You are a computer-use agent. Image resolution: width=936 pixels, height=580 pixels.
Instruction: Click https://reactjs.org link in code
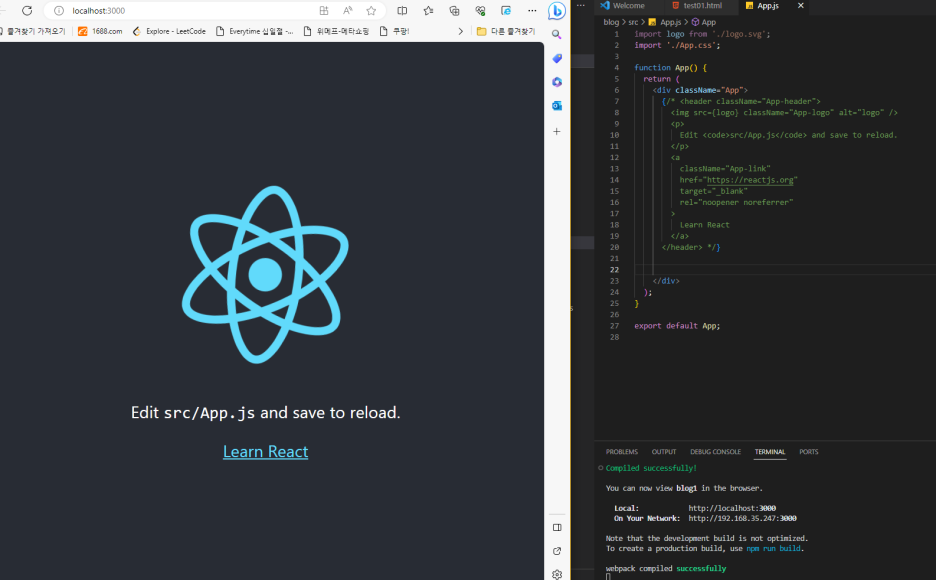pos(750,180)
